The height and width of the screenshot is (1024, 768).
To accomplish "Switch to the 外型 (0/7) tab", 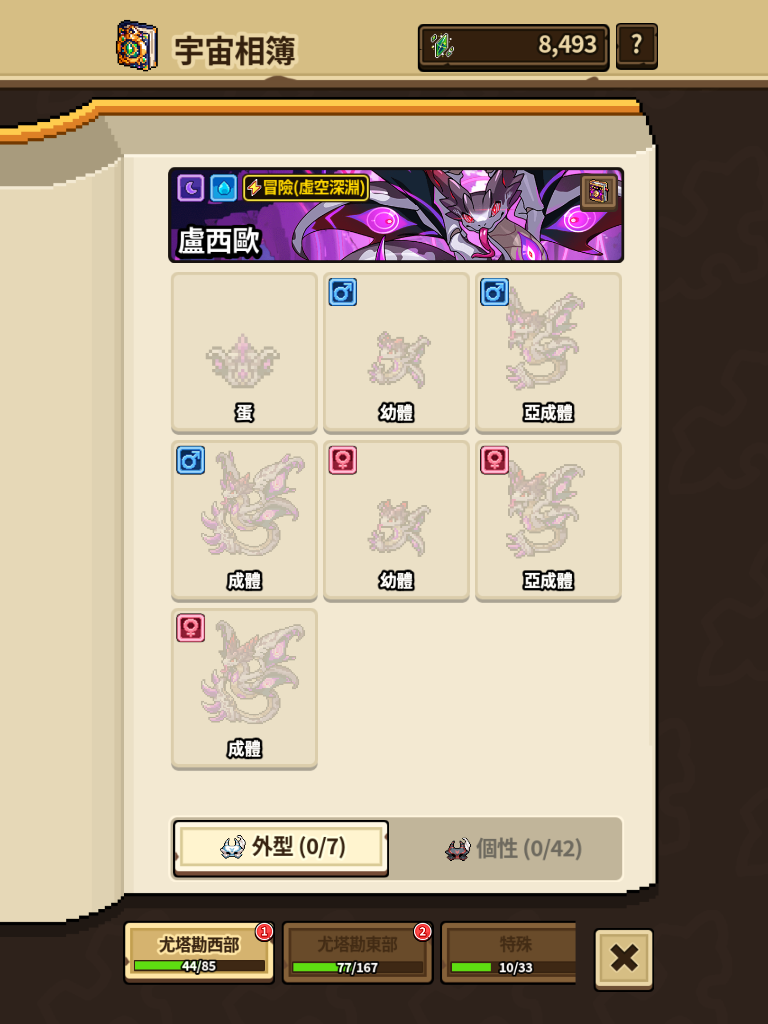I will point(281,848).
